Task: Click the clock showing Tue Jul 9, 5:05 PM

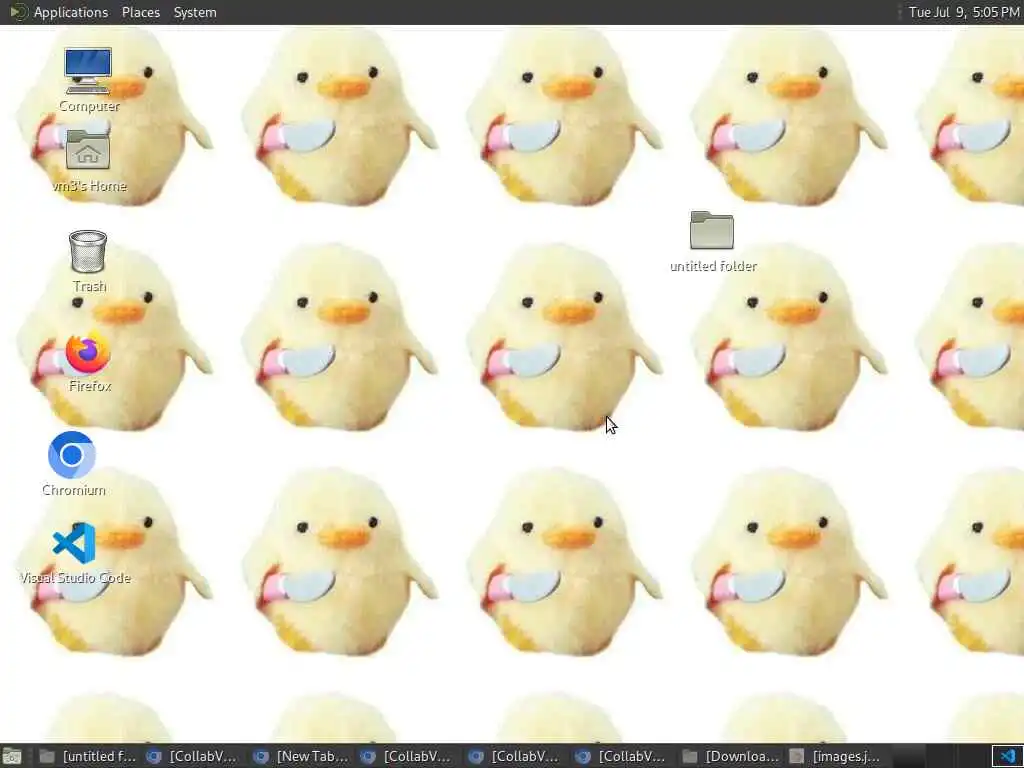Action: pos(964,12)
